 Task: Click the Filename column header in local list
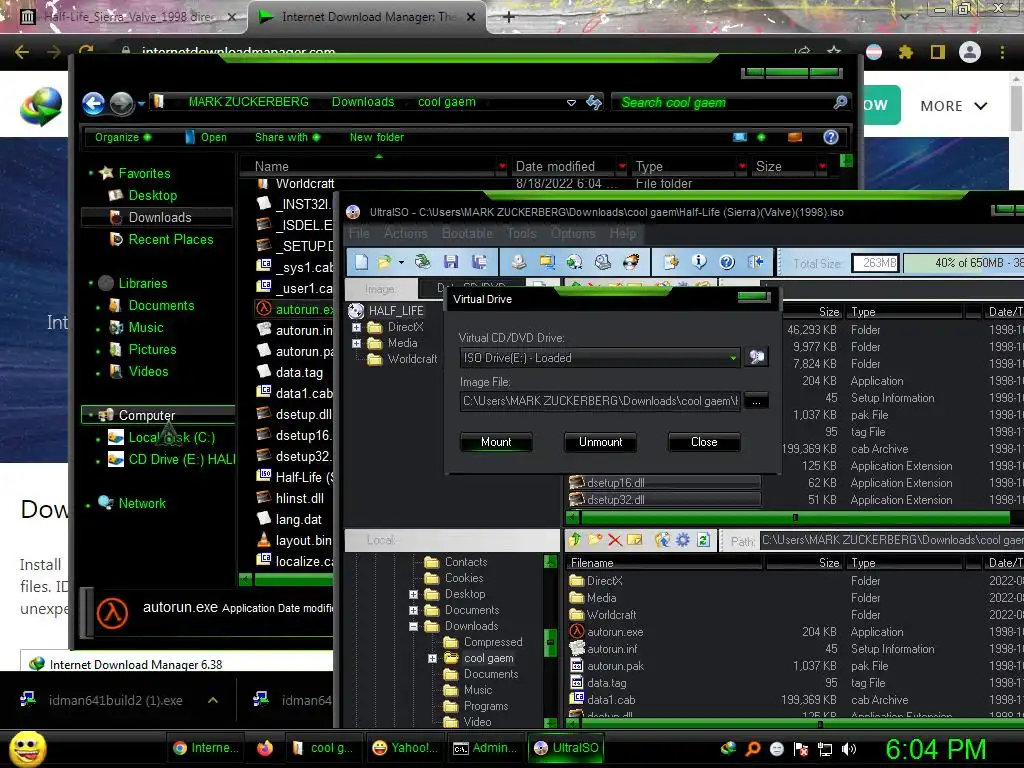click(x=665, y=563)
